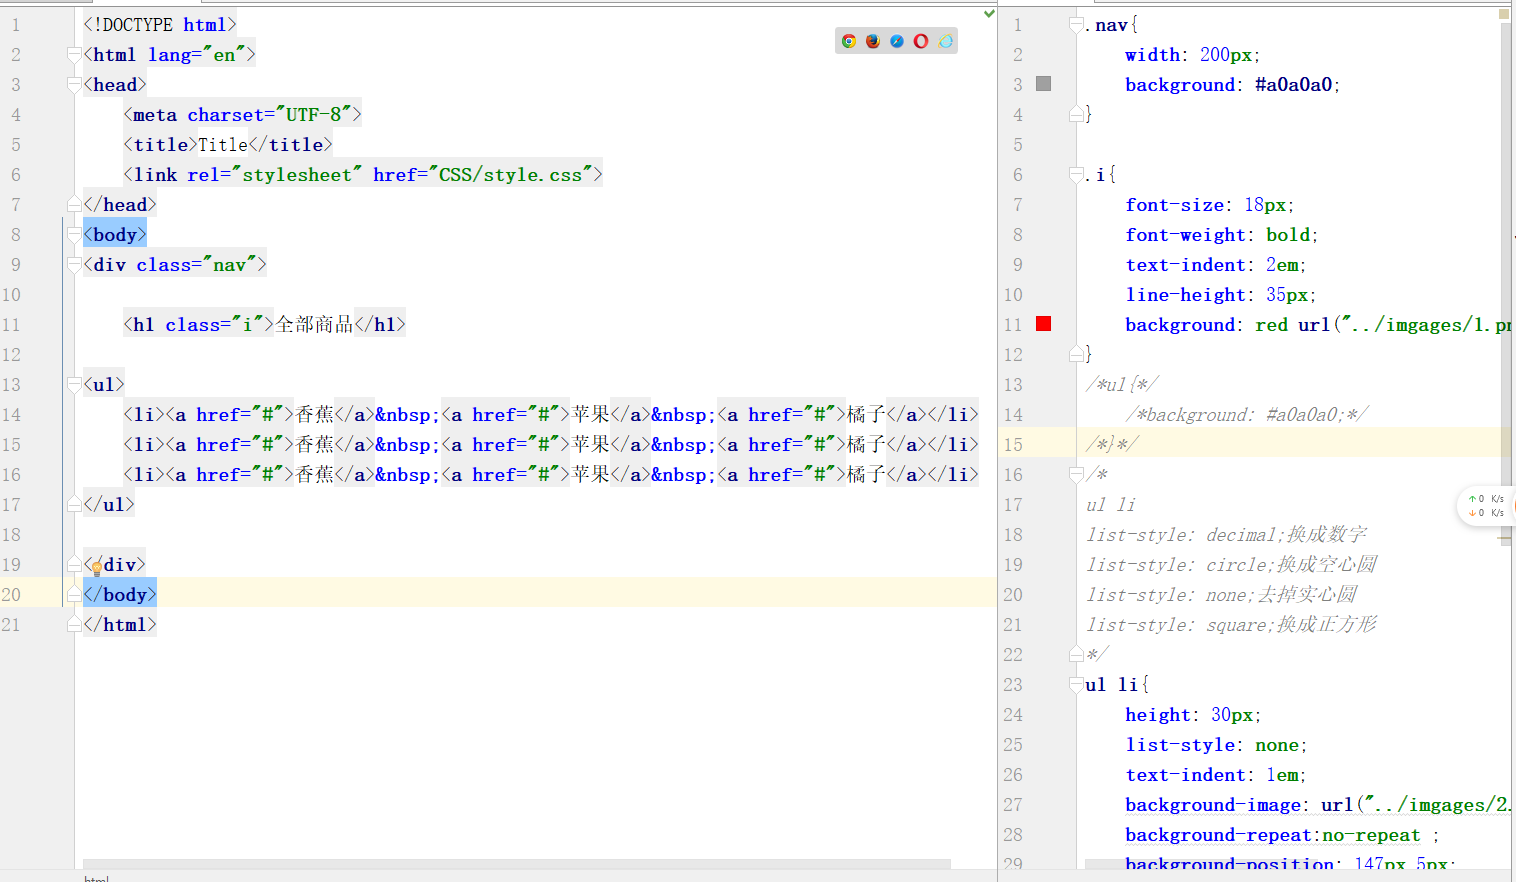This screenshot has height=882, width=1516.
Task: Click the green inspection checkmark indicator
Action: (989, 14)
